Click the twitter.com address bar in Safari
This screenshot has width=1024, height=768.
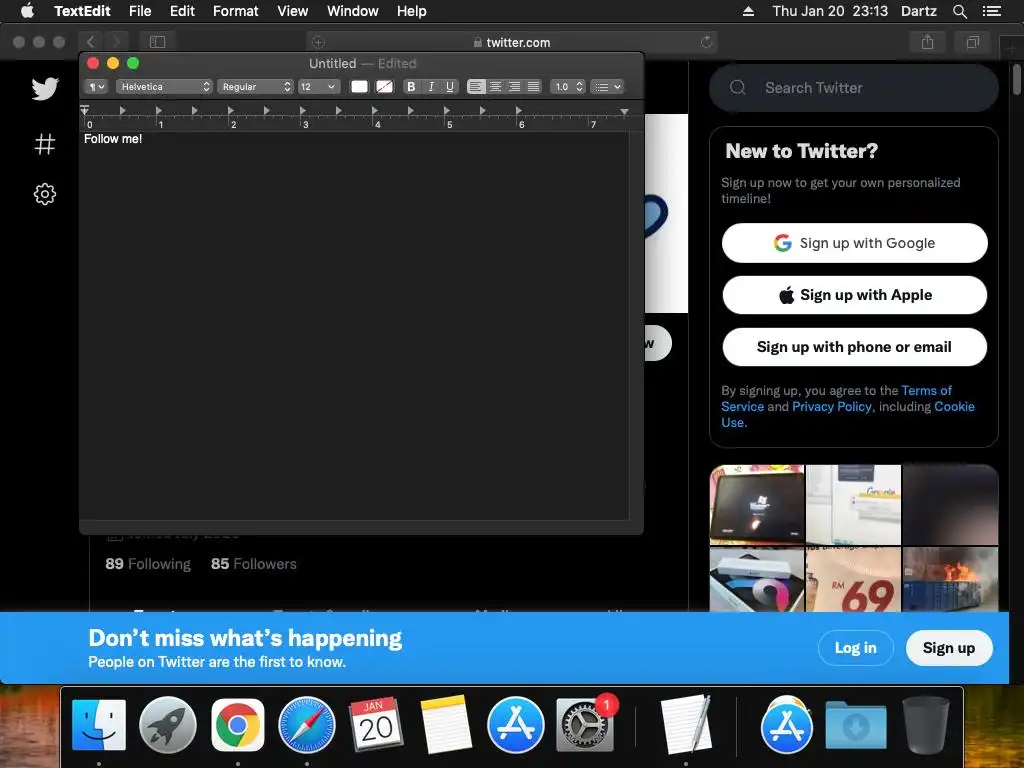point(512,42)
